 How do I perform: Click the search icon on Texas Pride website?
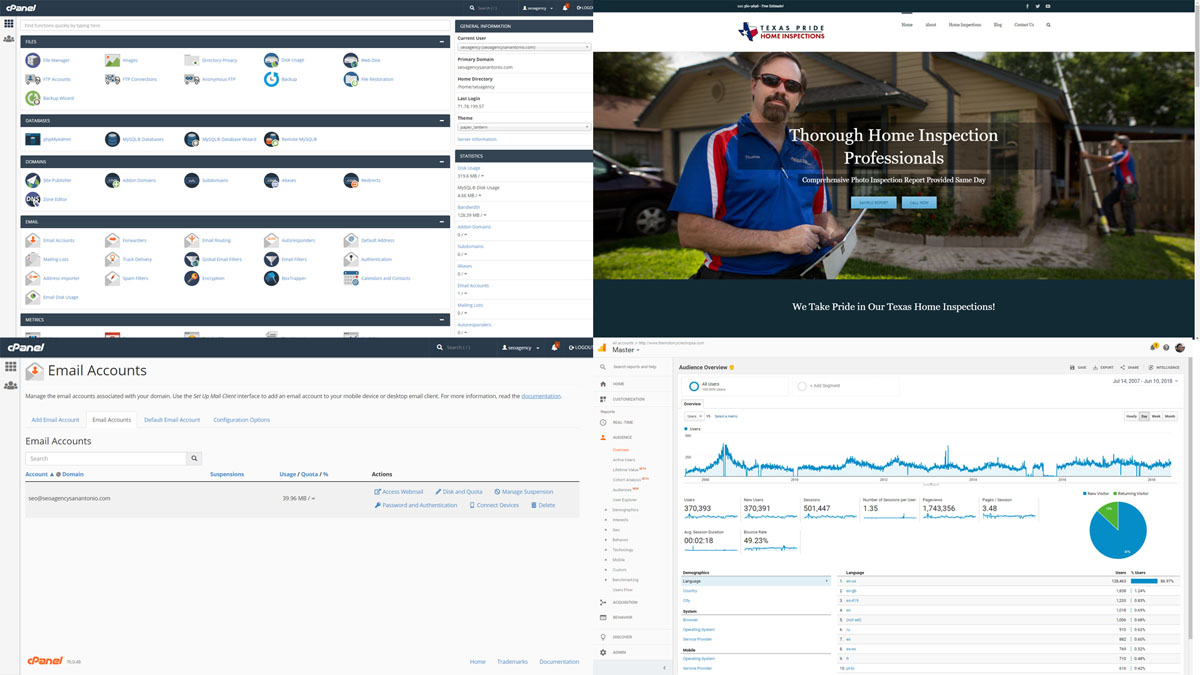pos(1048,25)
